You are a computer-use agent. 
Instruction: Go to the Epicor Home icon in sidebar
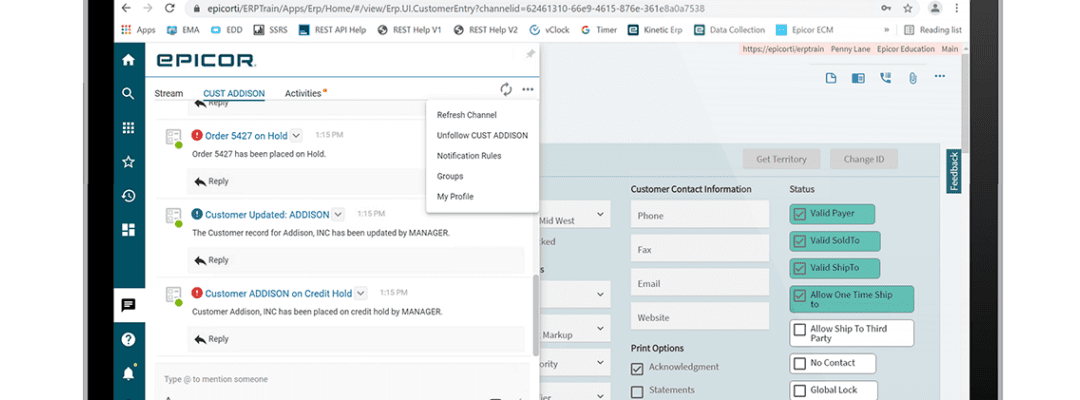tap(128, 60)
